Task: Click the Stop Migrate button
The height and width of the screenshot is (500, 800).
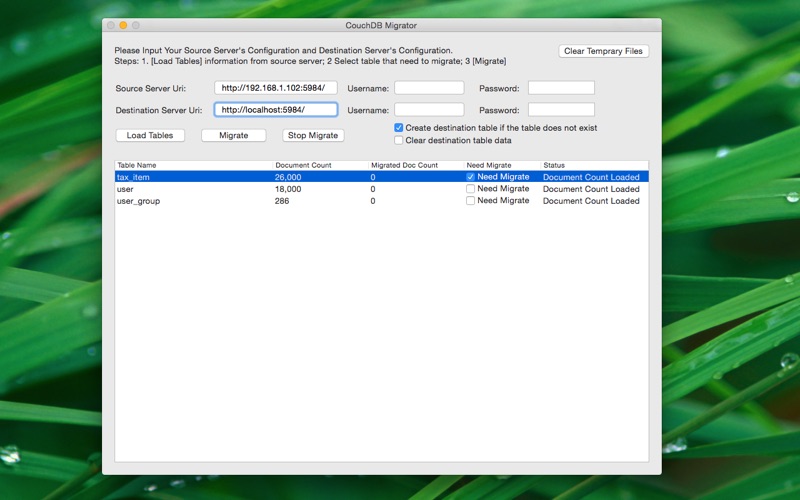Action: (x=313, y=135)
